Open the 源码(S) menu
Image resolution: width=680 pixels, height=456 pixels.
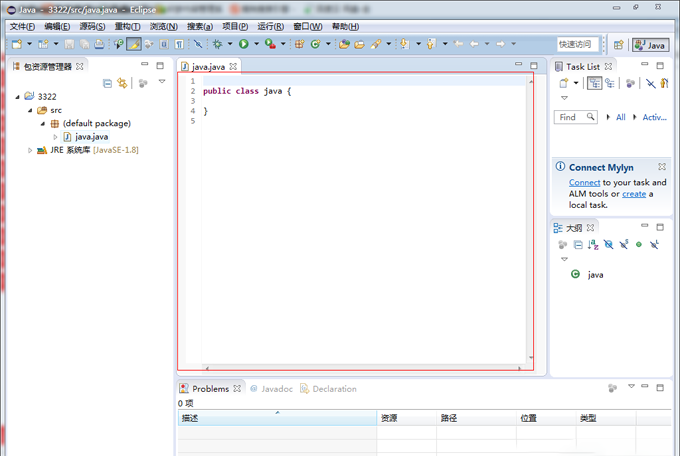tap(92, 27)
